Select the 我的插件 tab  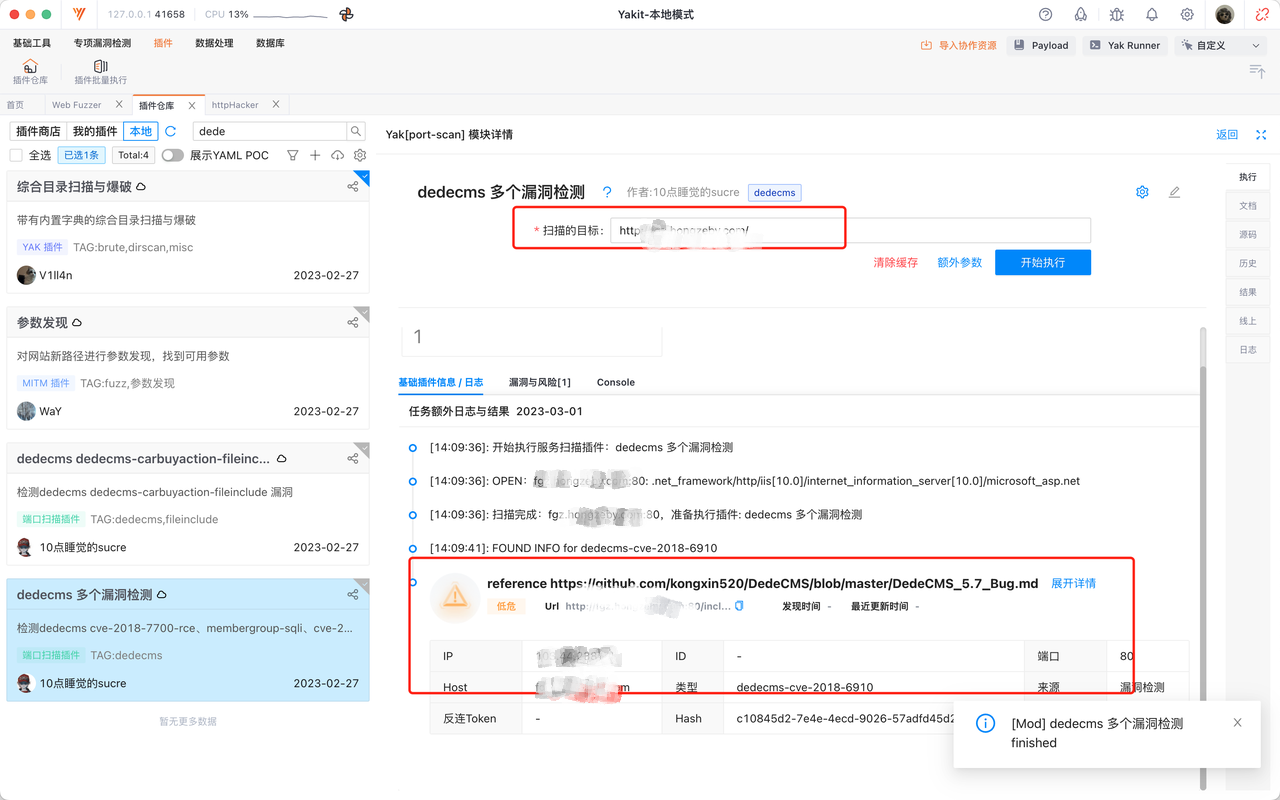[x=95, y=131]
